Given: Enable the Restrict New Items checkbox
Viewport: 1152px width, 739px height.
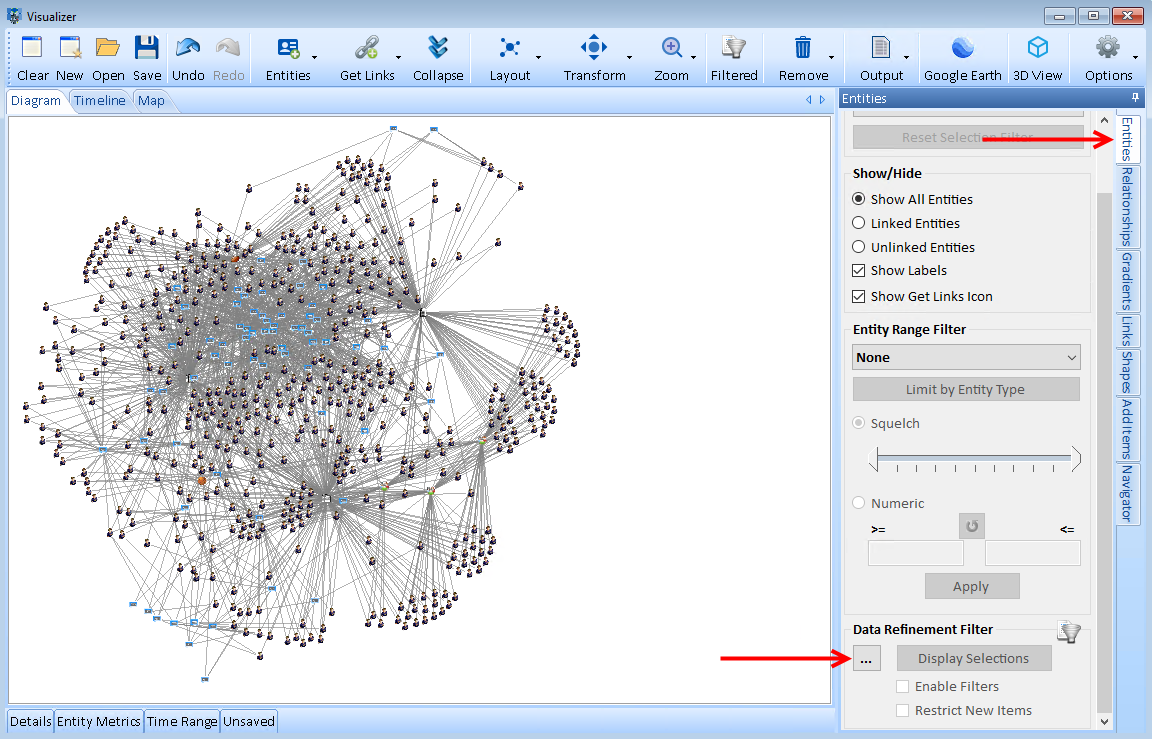Looking at the screenshot, I should (903, 710).
